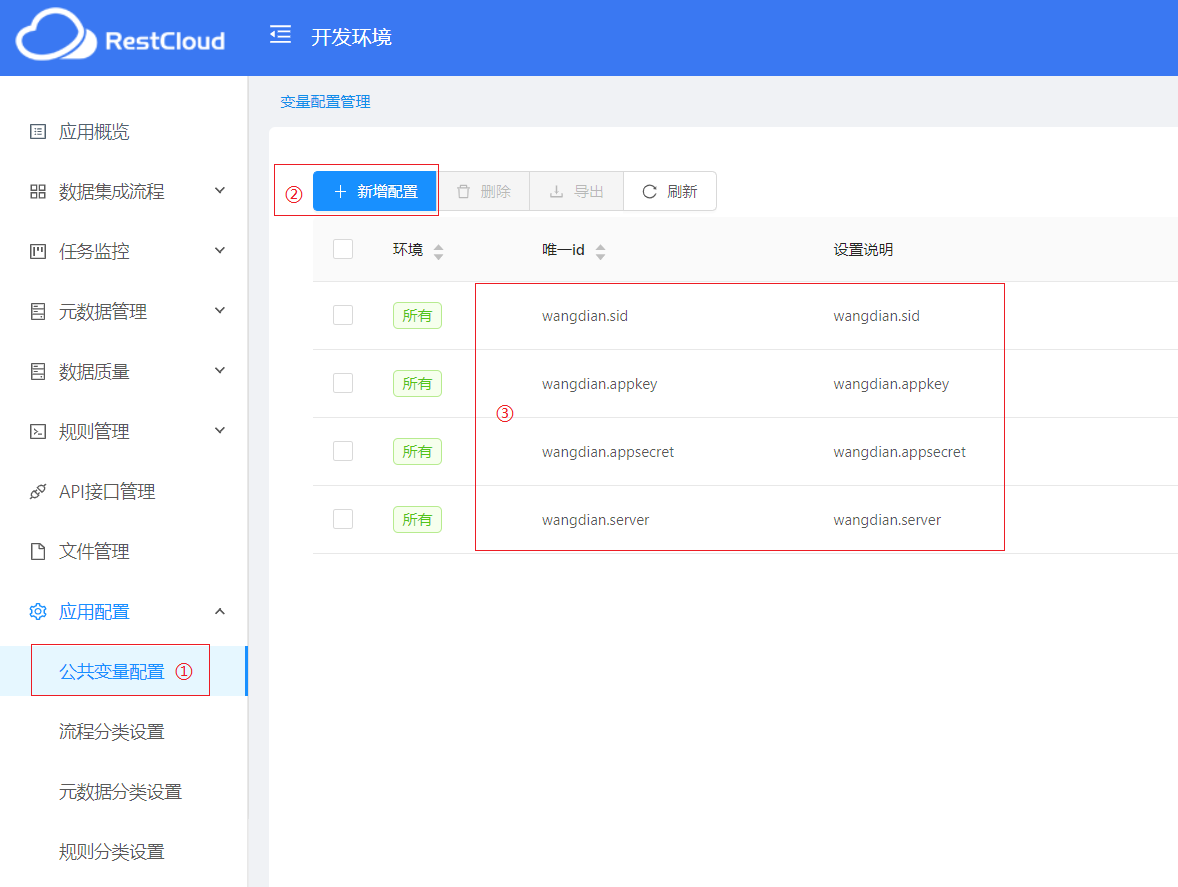Screen dimensions: 1178x887
Task: Toggle the select-all checkbox in table header
Action: pos(343,249)
